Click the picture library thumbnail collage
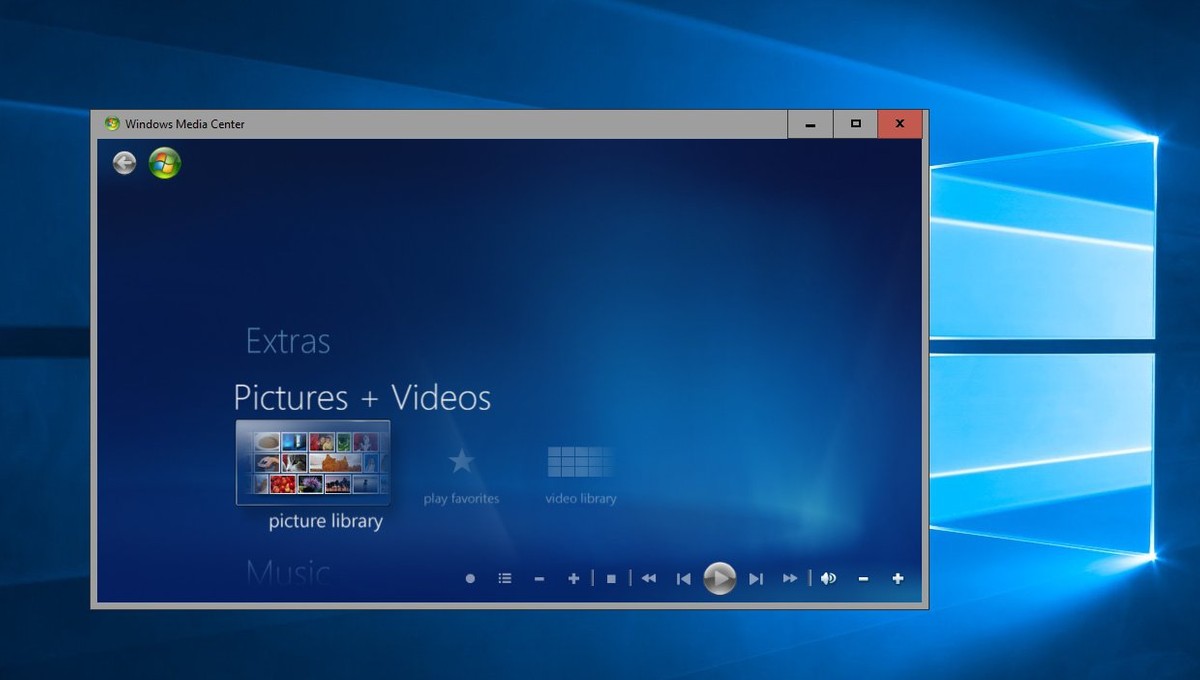The image size is (1200, 680). (313, 463)
